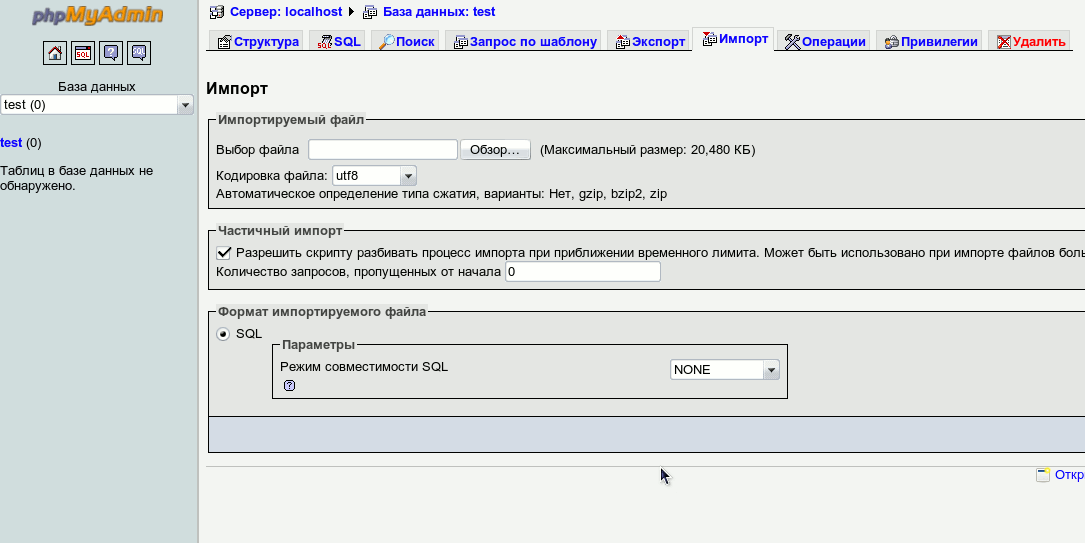Open phpMyAdmin documentation question-mark icon

(111, 53)
